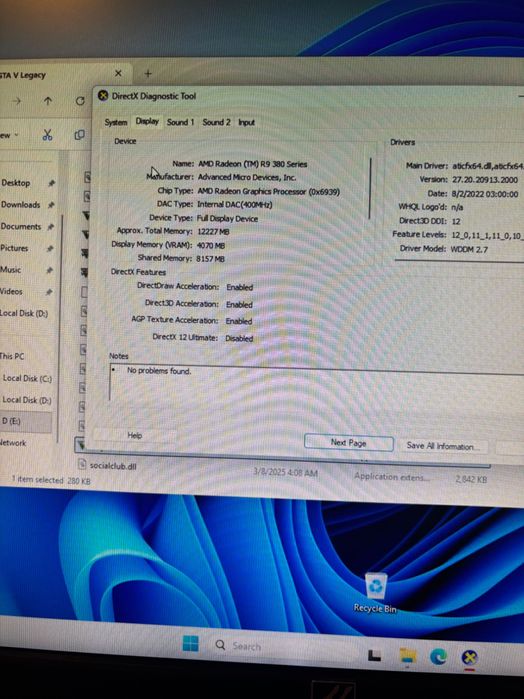Select This PC in sidebar
The image size is (524, 699).
[12, 356]
